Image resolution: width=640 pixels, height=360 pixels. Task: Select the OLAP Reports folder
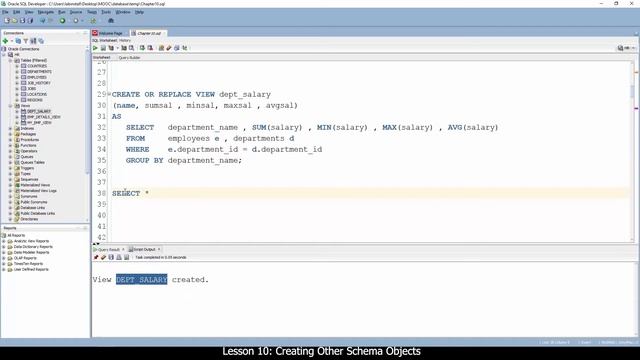click(25, 258)
